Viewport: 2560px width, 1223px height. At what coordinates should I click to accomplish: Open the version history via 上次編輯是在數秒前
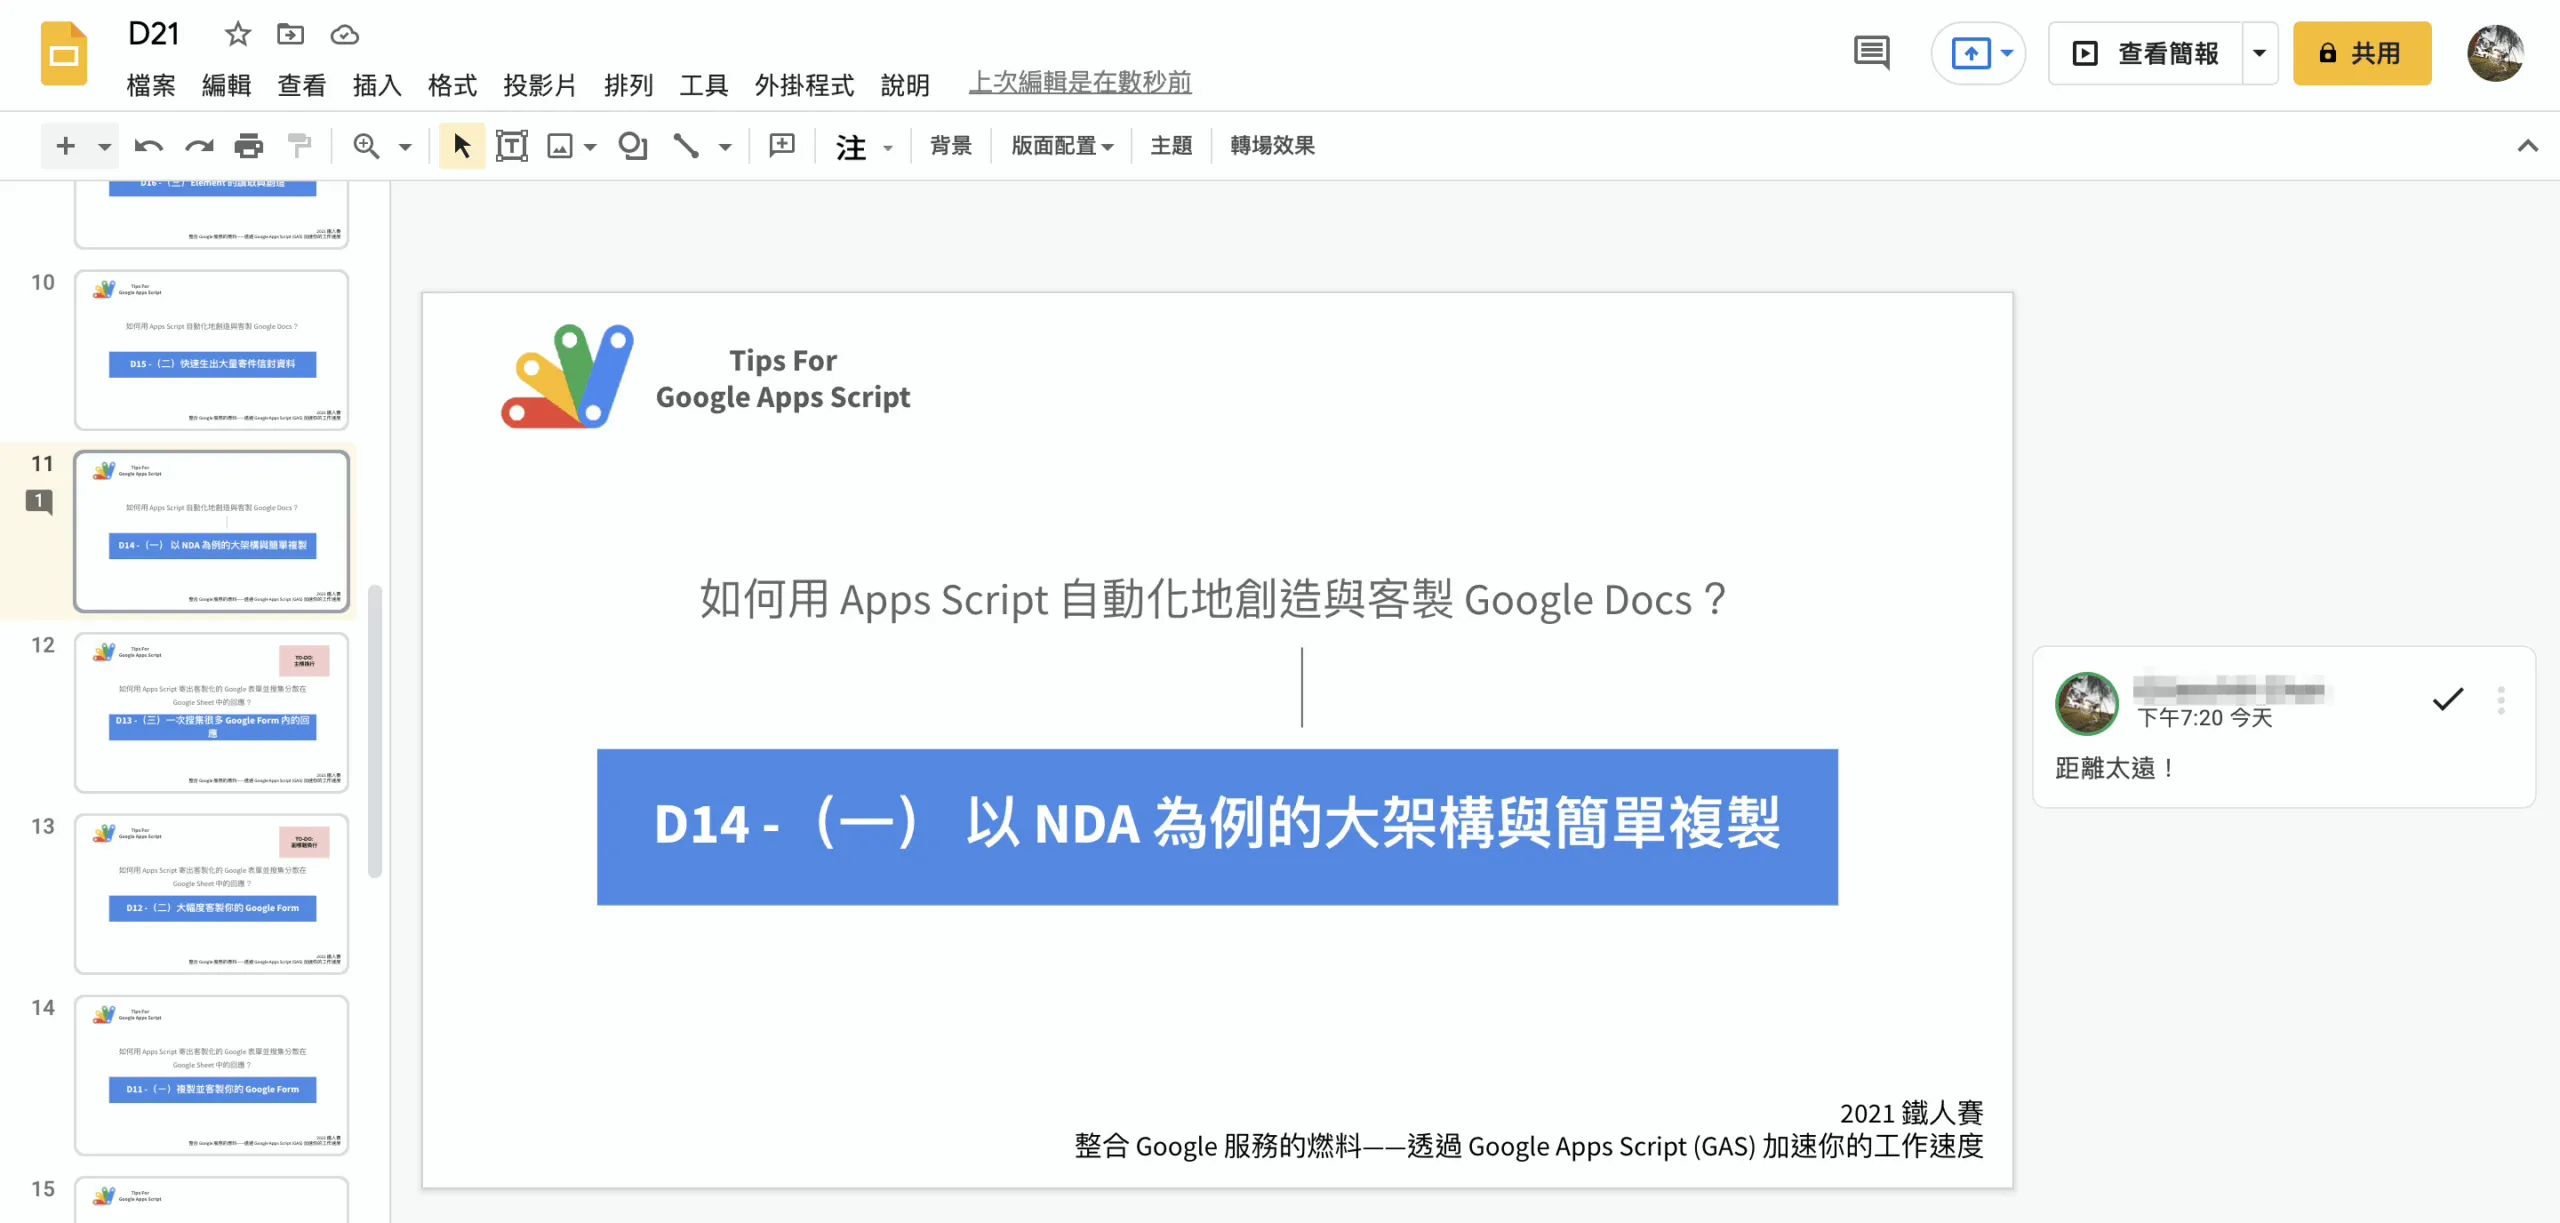click(1080, 82)
